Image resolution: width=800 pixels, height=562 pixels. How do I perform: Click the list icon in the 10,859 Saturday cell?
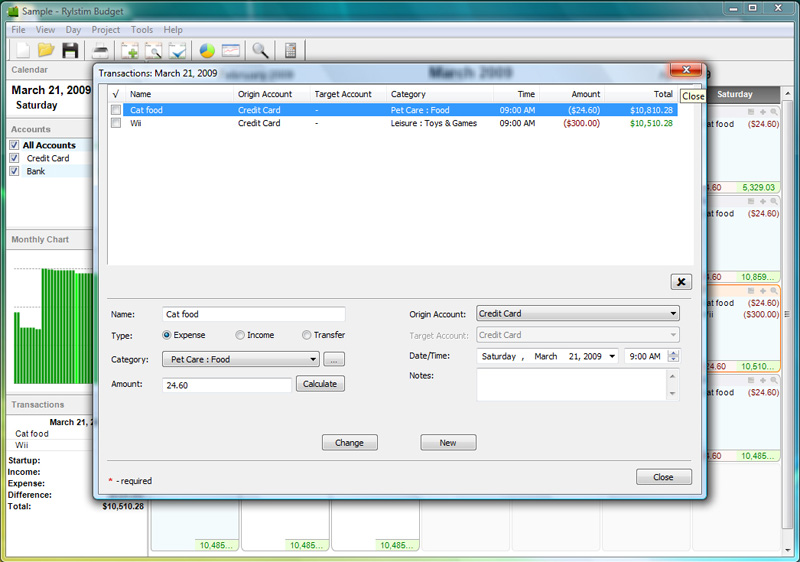pyautogui.click(x=751, y=201)
